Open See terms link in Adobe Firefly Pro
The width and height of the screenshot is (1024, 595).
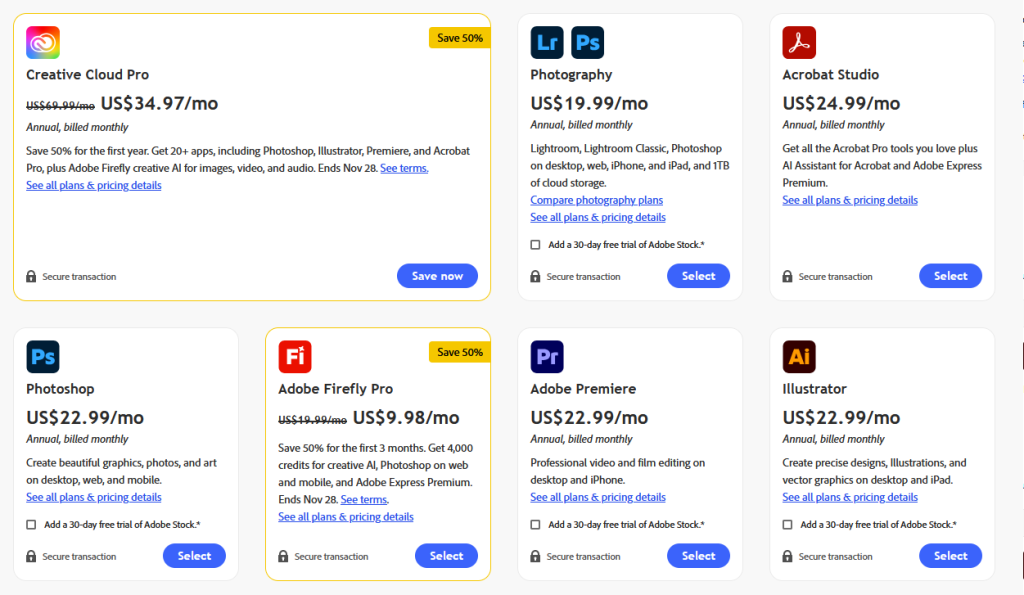tap(364, 500)
